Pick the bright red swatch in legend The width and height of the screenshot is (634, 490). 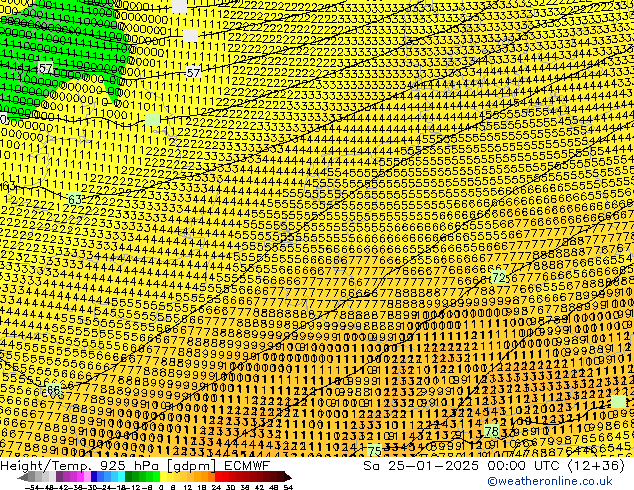tap(218, 477)
